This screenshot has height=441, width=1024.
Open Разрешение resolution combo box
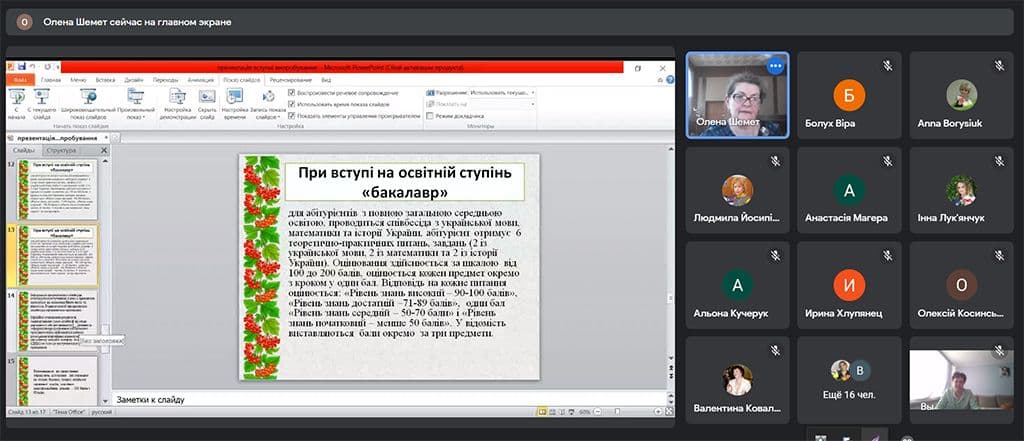pyautogui.click(x=502, y=93)
